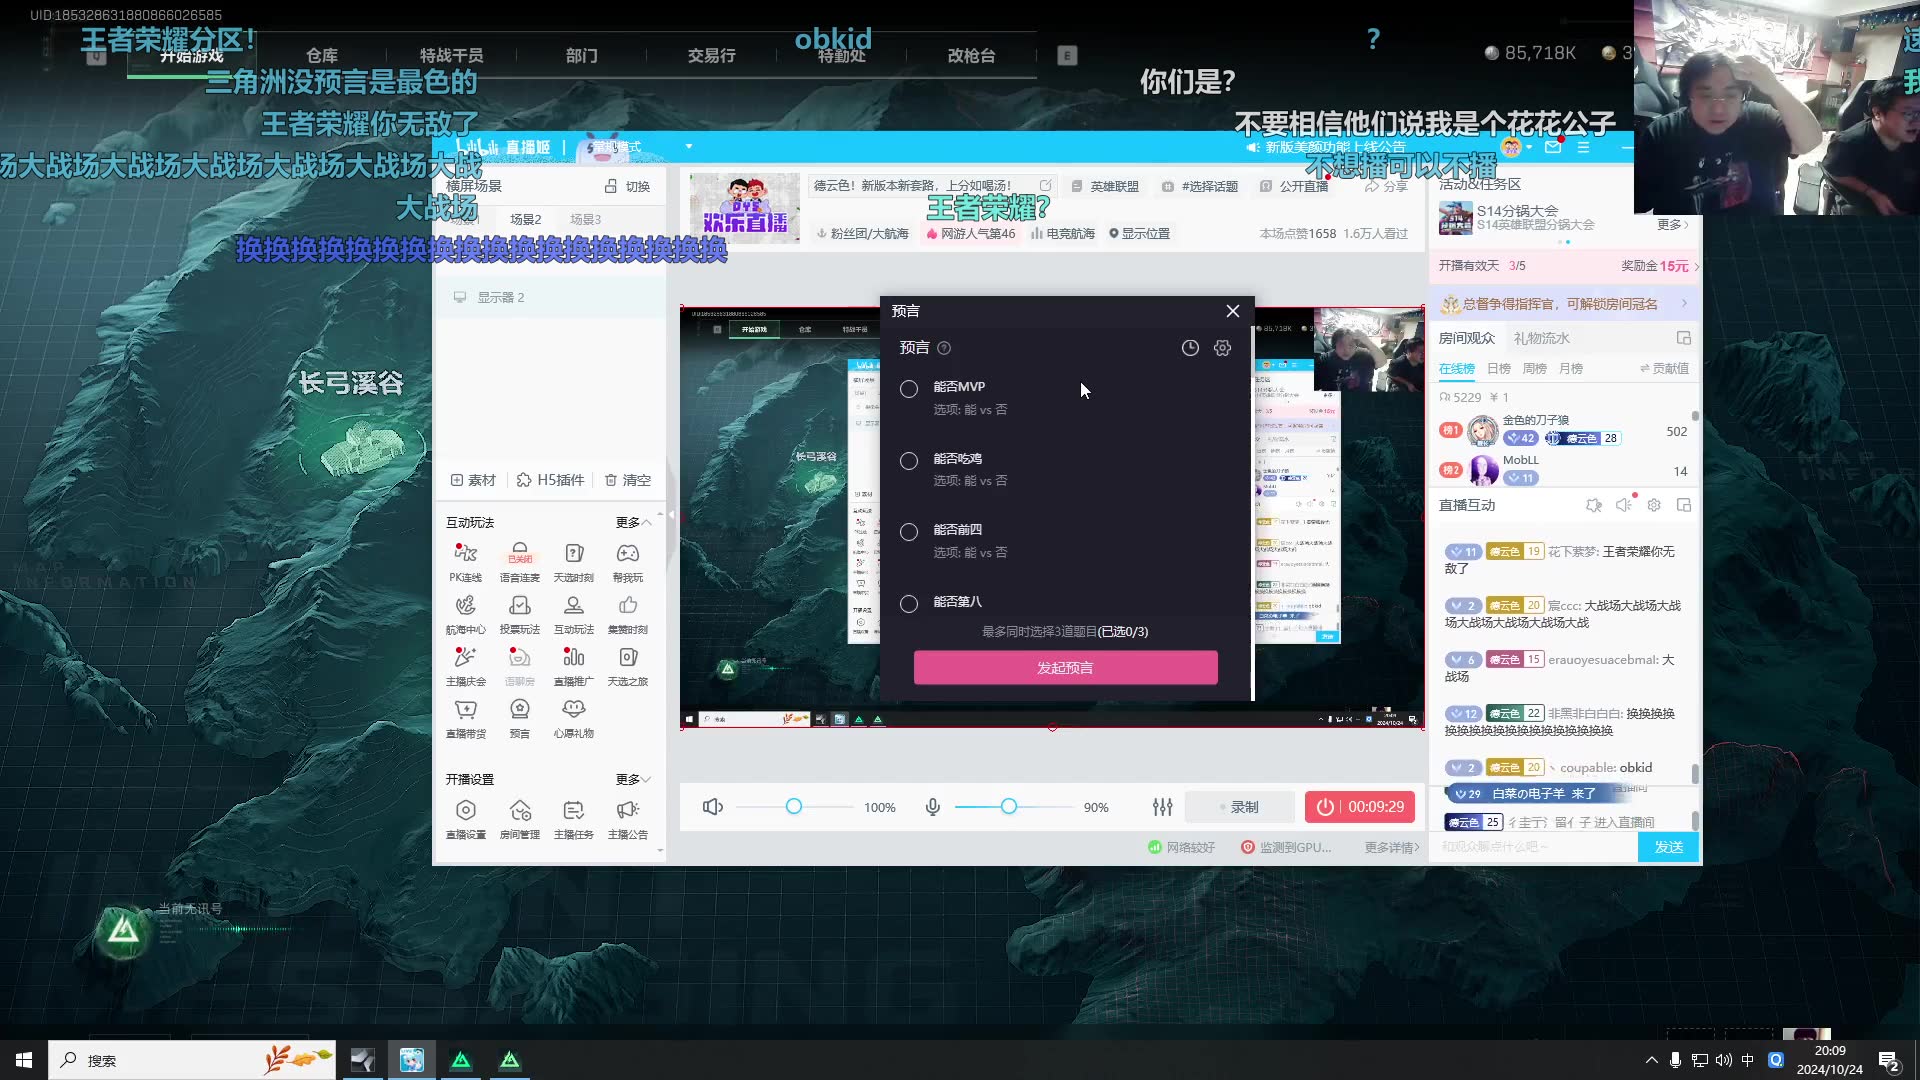Expand 活动&任务区 更多 link
The image size is (1920, 1080).
coord(1672,224)
